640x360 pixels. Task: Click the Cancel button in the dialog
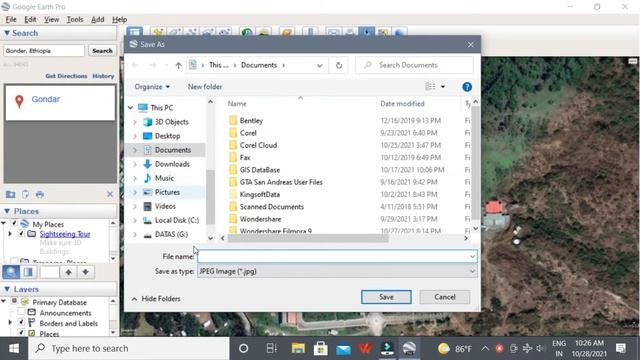pyautogui.click(x=445, y=297)
